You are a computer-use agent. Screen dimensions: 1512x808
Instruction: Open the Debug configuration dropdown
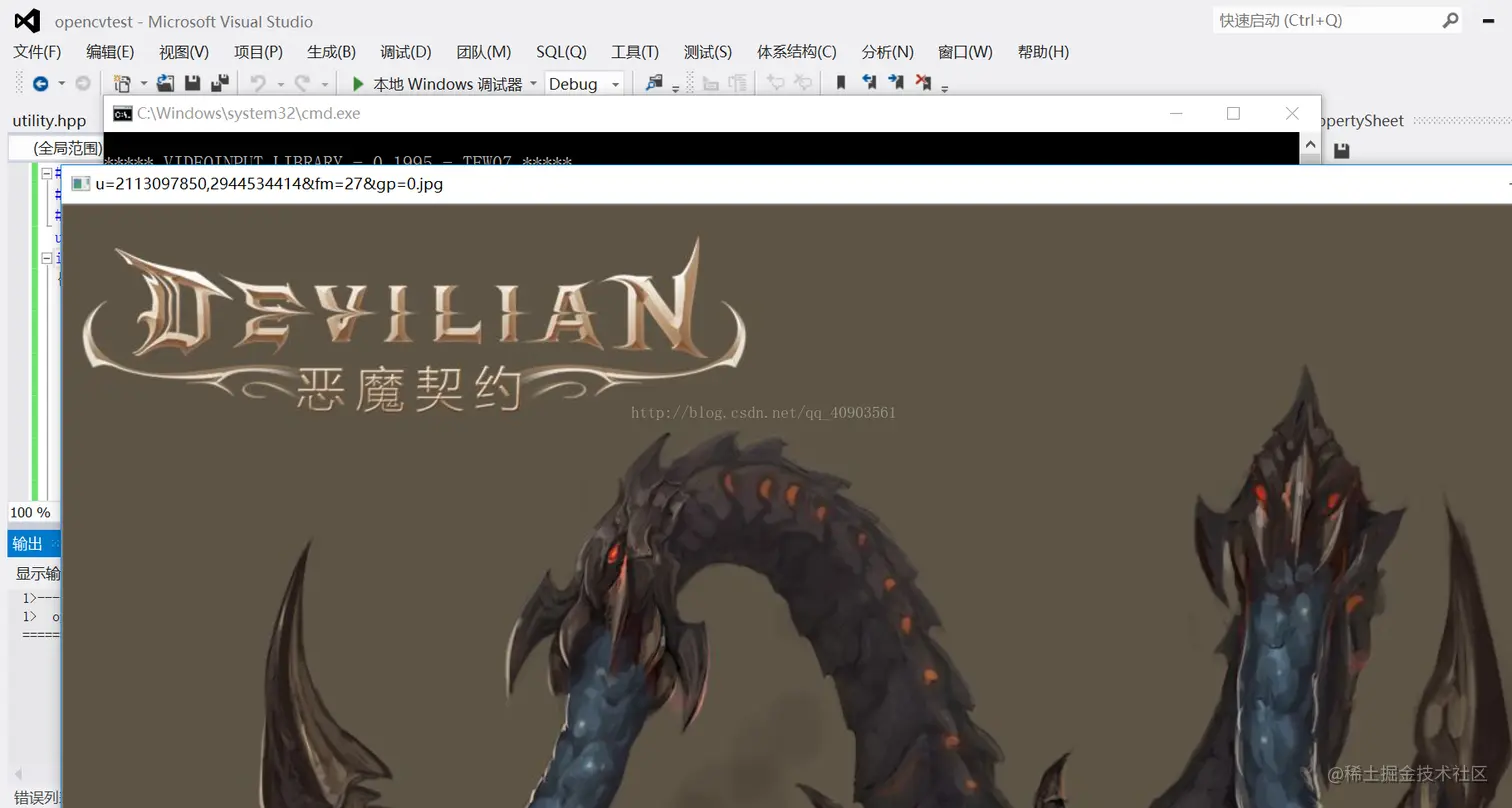tap(584, 84)
